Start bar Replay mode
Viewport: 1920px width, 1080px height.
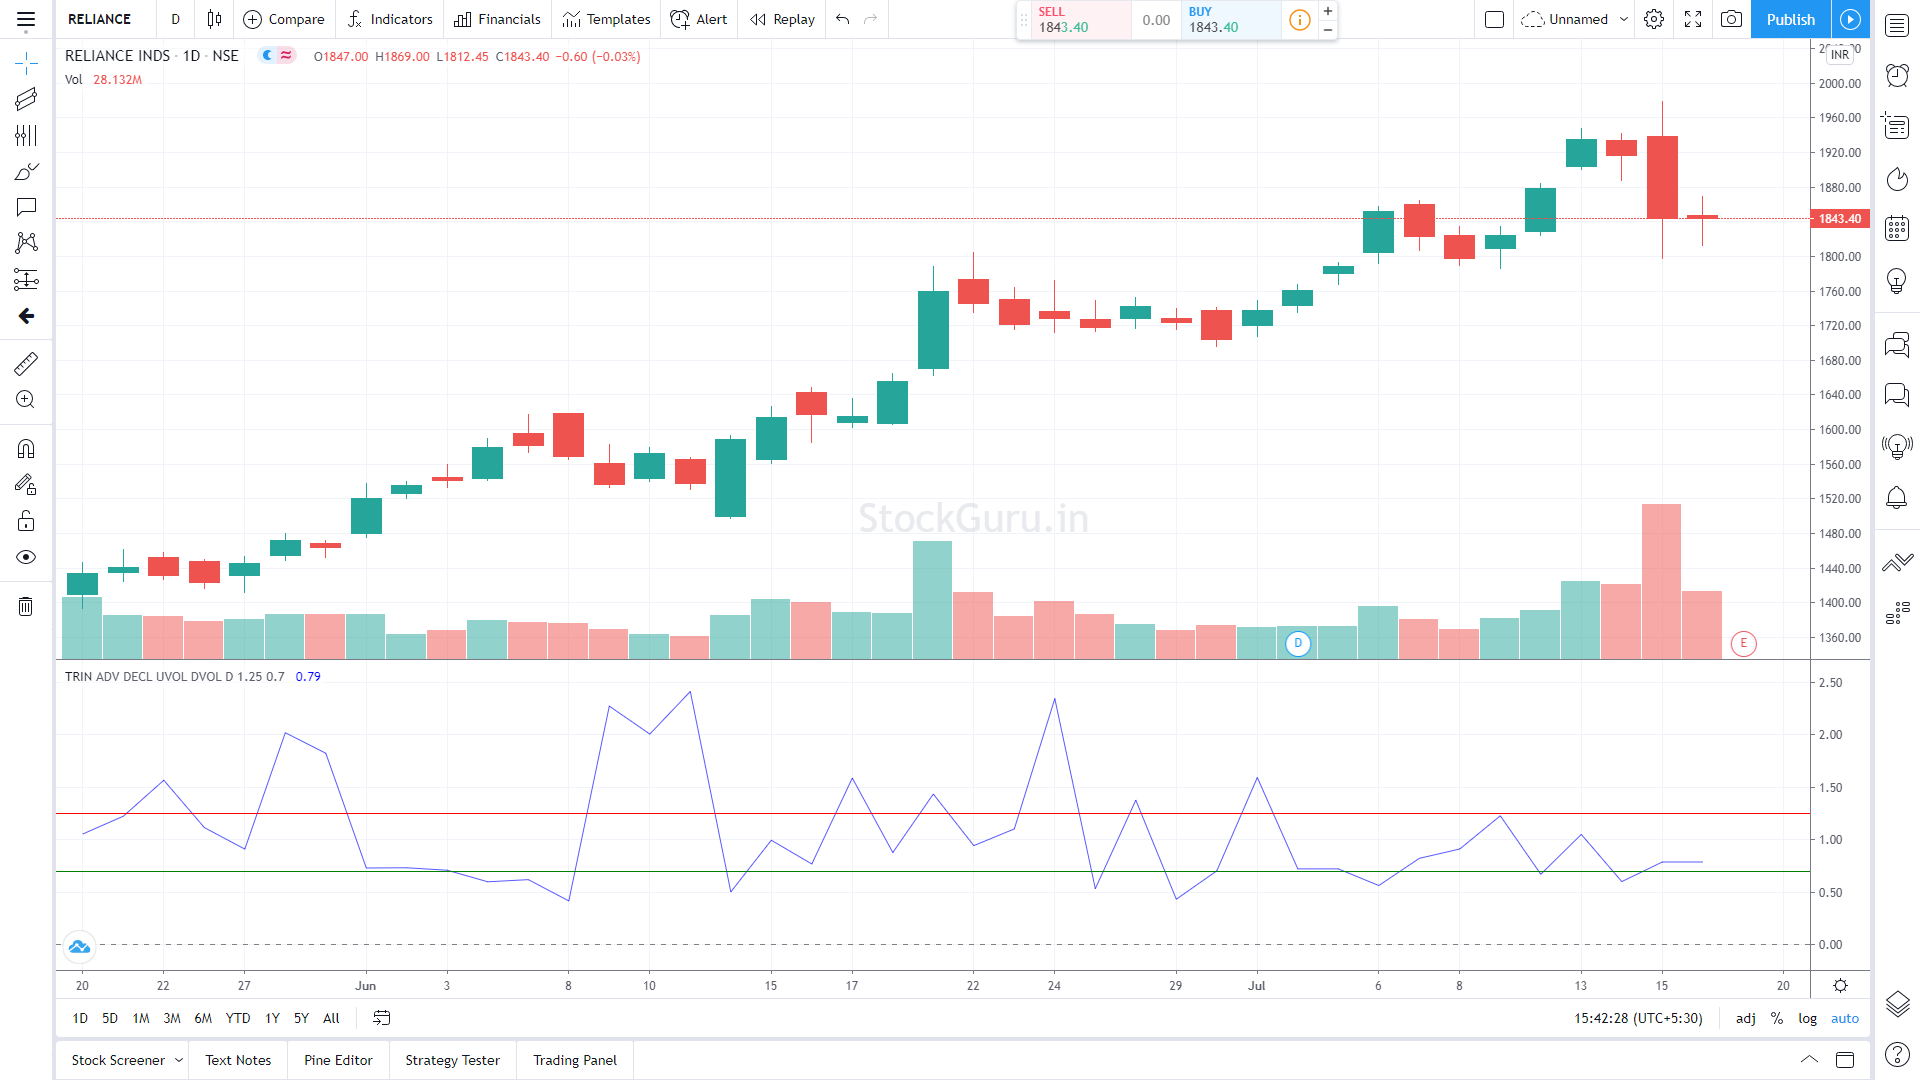(x=783, y=19)
